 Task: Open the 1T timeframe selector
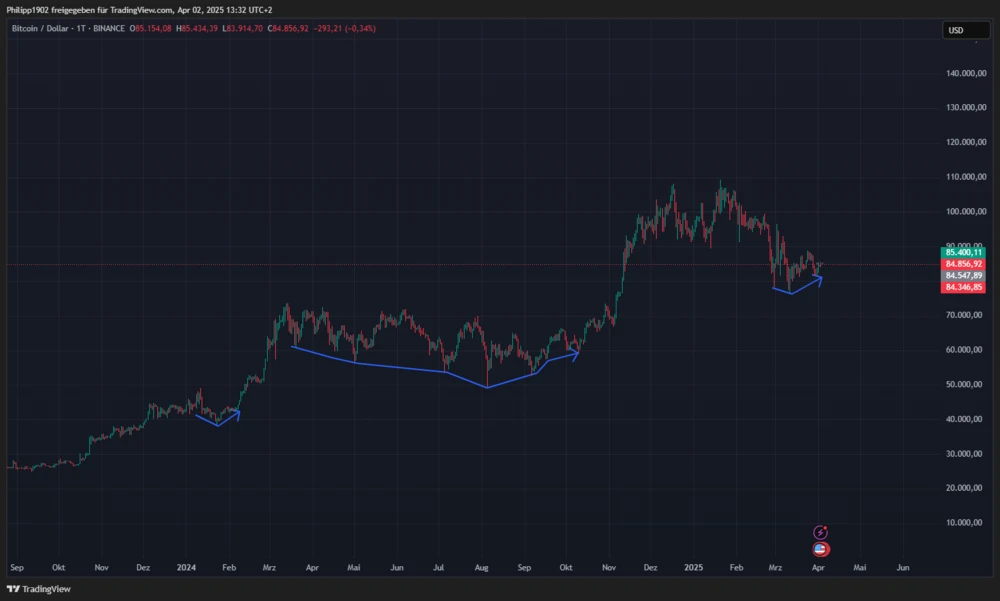click(79, 29)
